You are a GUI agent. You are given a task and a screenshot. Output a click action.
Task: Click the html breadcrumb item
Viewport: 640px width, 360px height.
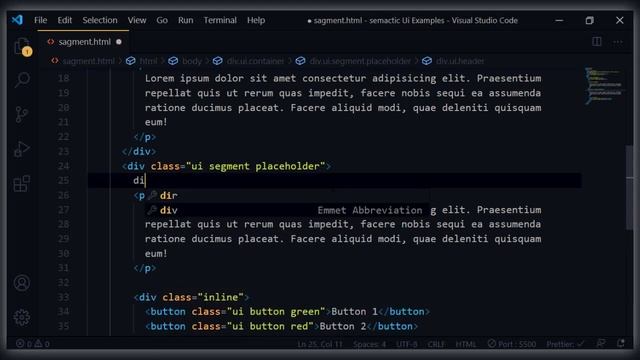pos(148,61)
